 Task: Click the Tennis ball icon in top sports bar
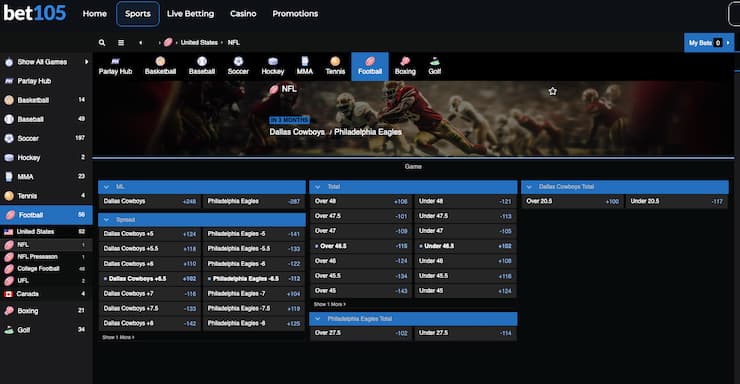click(335, 61)
